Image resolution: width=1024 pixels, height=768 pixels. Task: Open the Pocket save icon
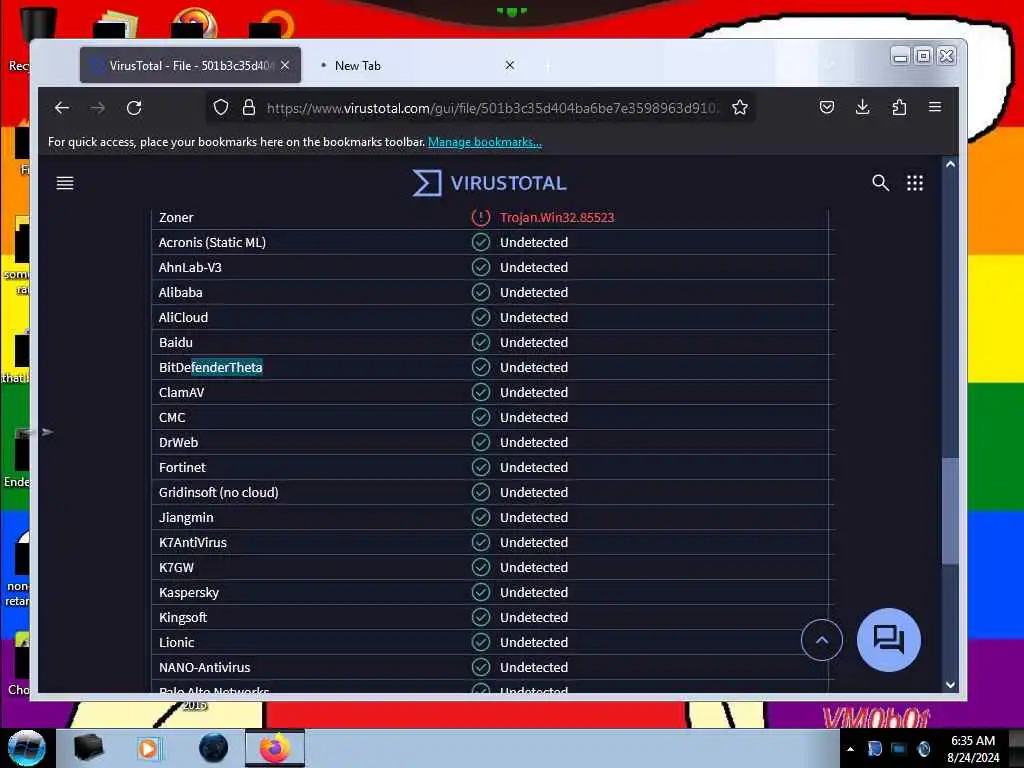[827, 107]
